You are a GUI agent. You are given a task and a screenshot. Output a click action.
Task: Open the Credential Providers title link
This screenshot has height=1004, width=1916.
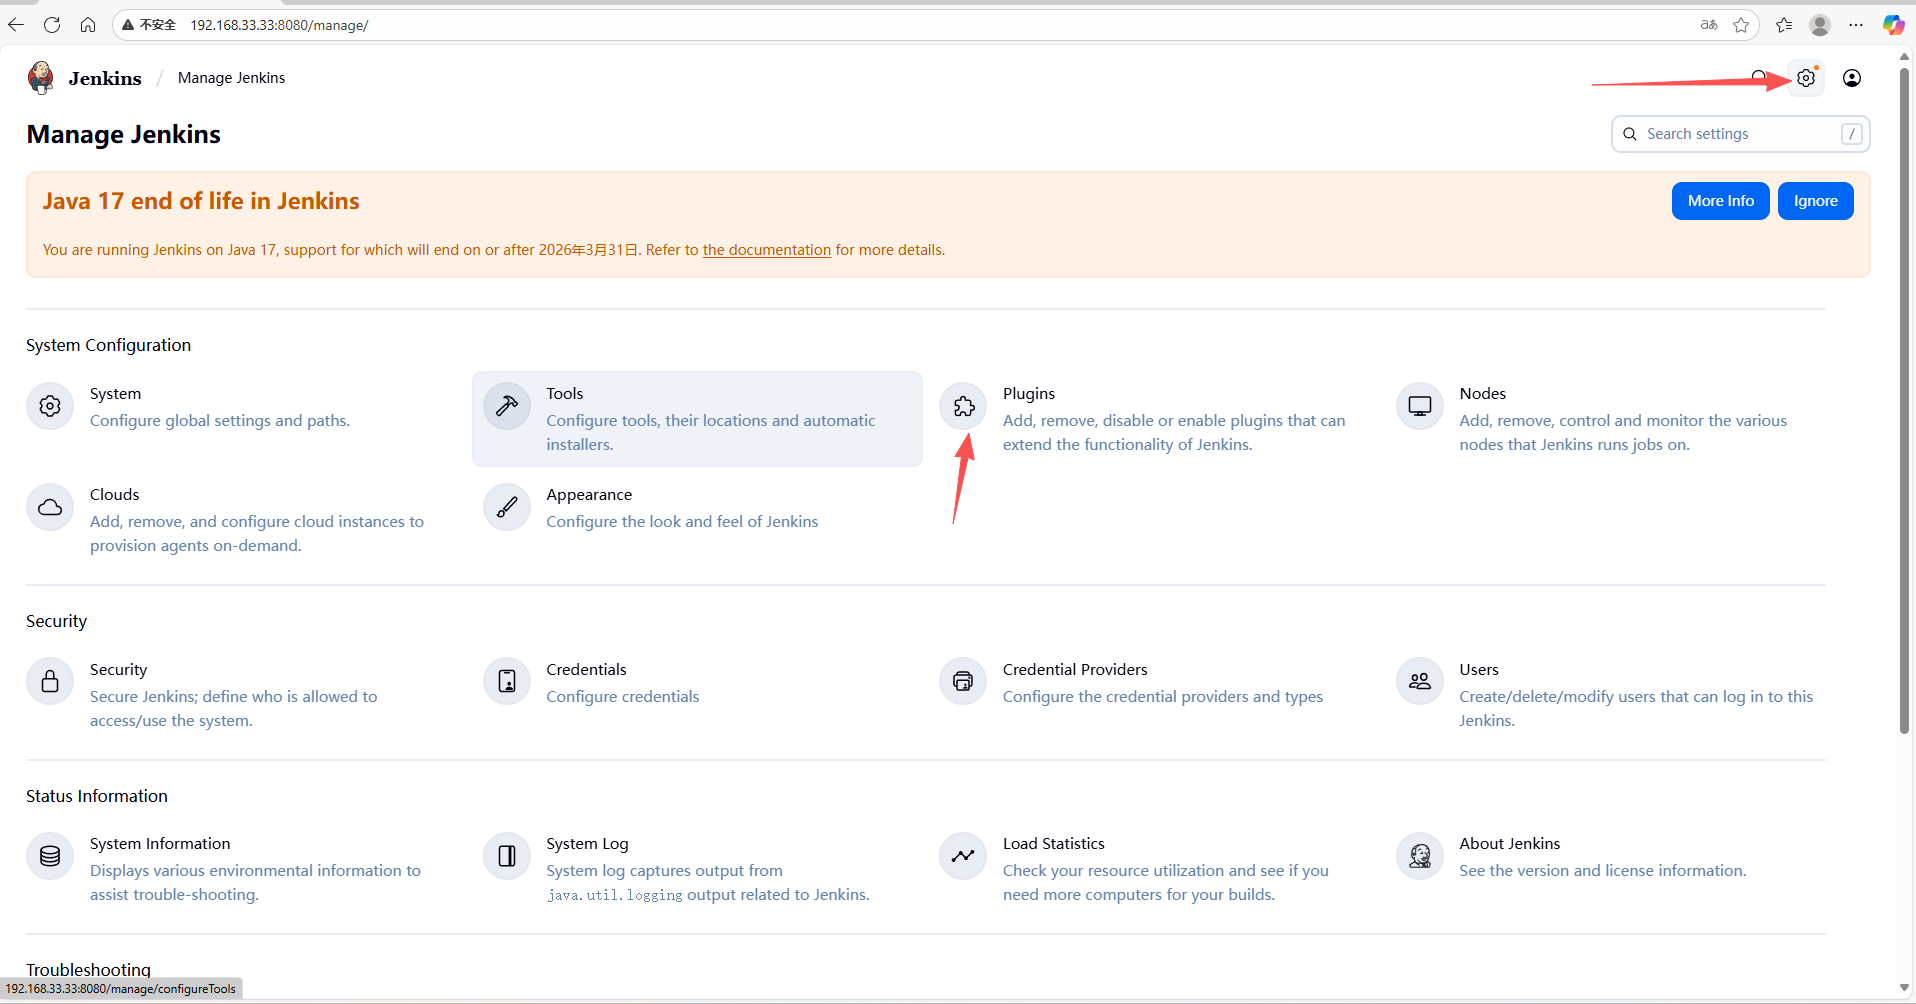pyautogui.click(x=1075, y=670)
